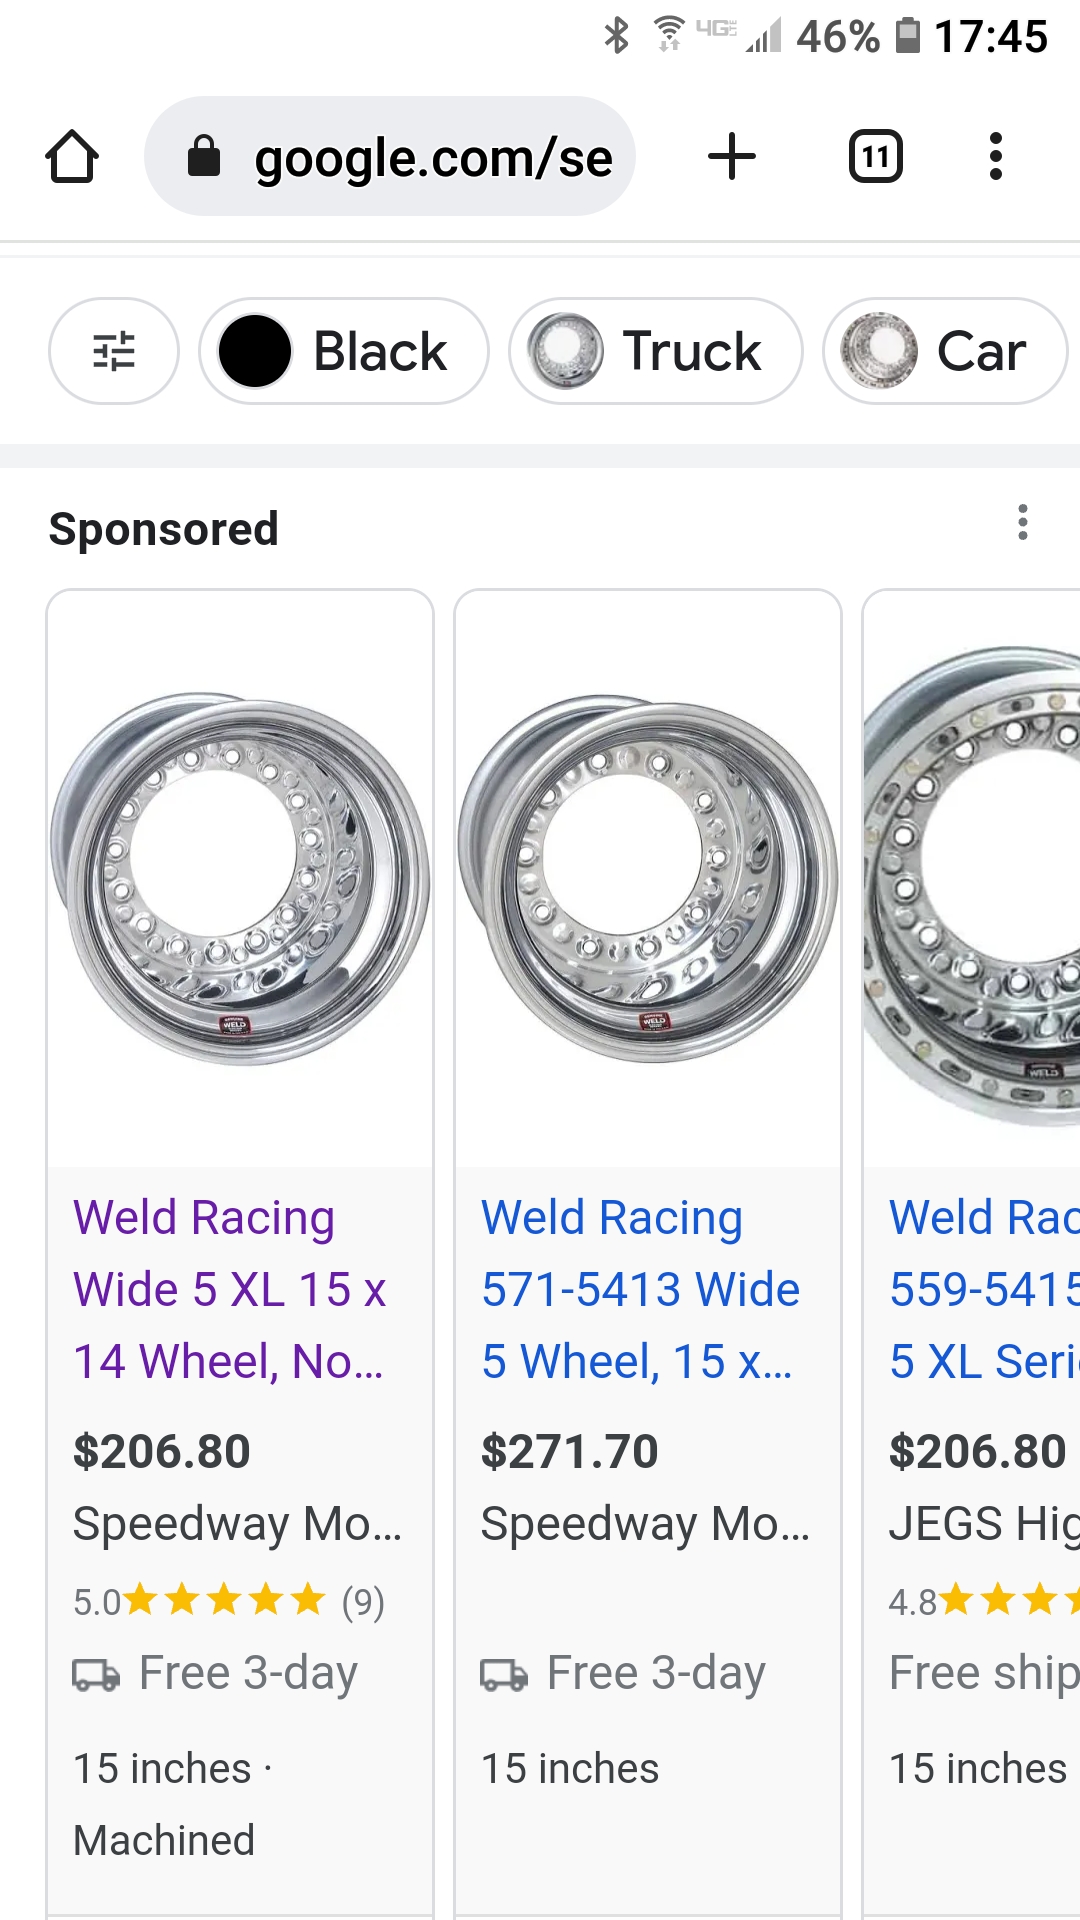The image size is (1080, 1920).
Task: Open the tab switcher showing 11 tabs
Action: tap(876, 157)
